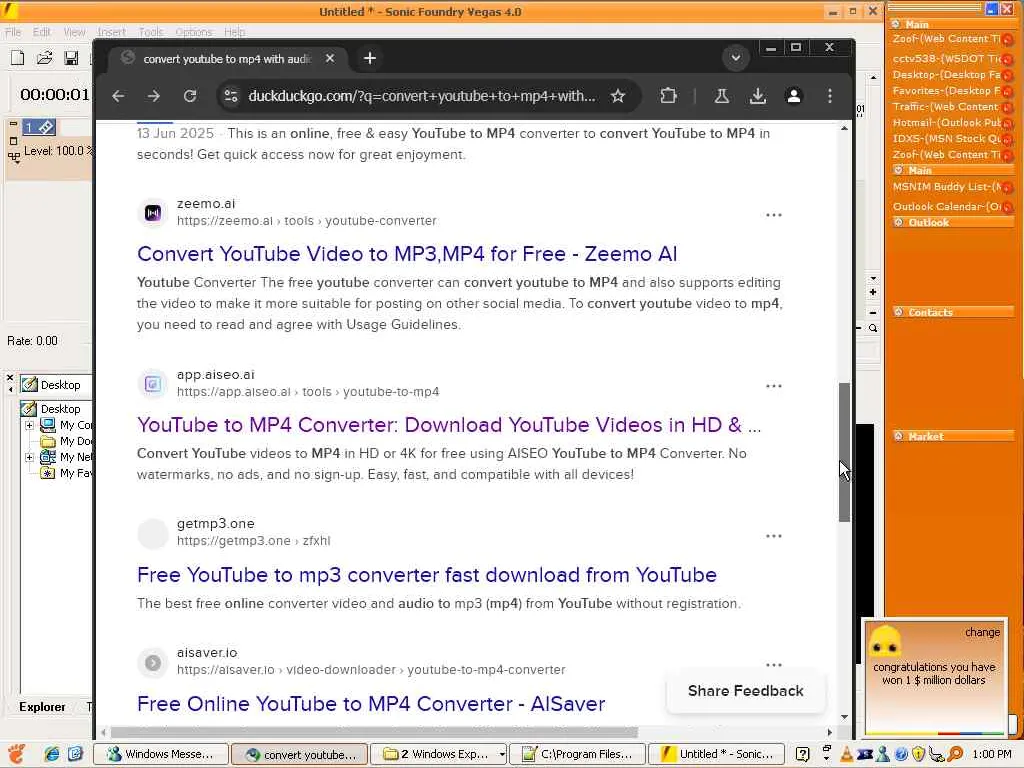Open YouTube to MP4 Converter AISEO link
This screenshot has width=1024, height=768.
pos(449,424)
